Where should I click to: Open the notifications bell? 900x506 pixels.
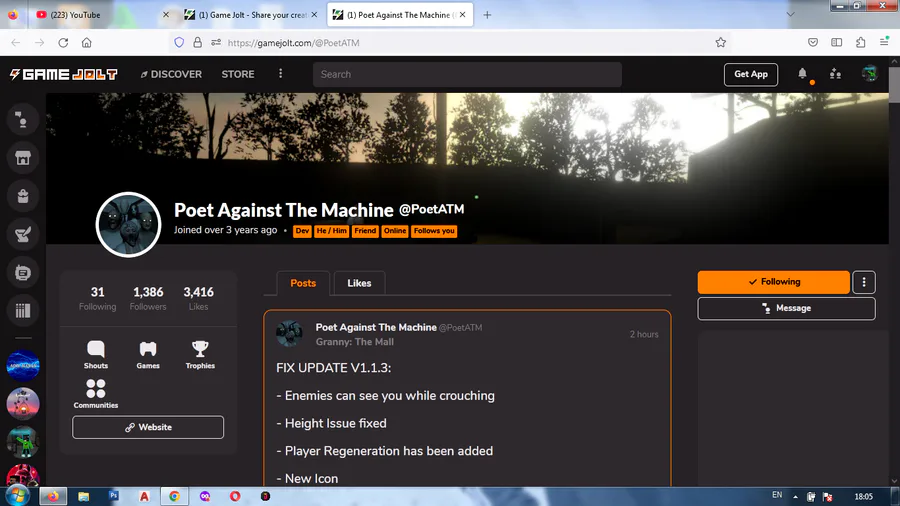802,73
